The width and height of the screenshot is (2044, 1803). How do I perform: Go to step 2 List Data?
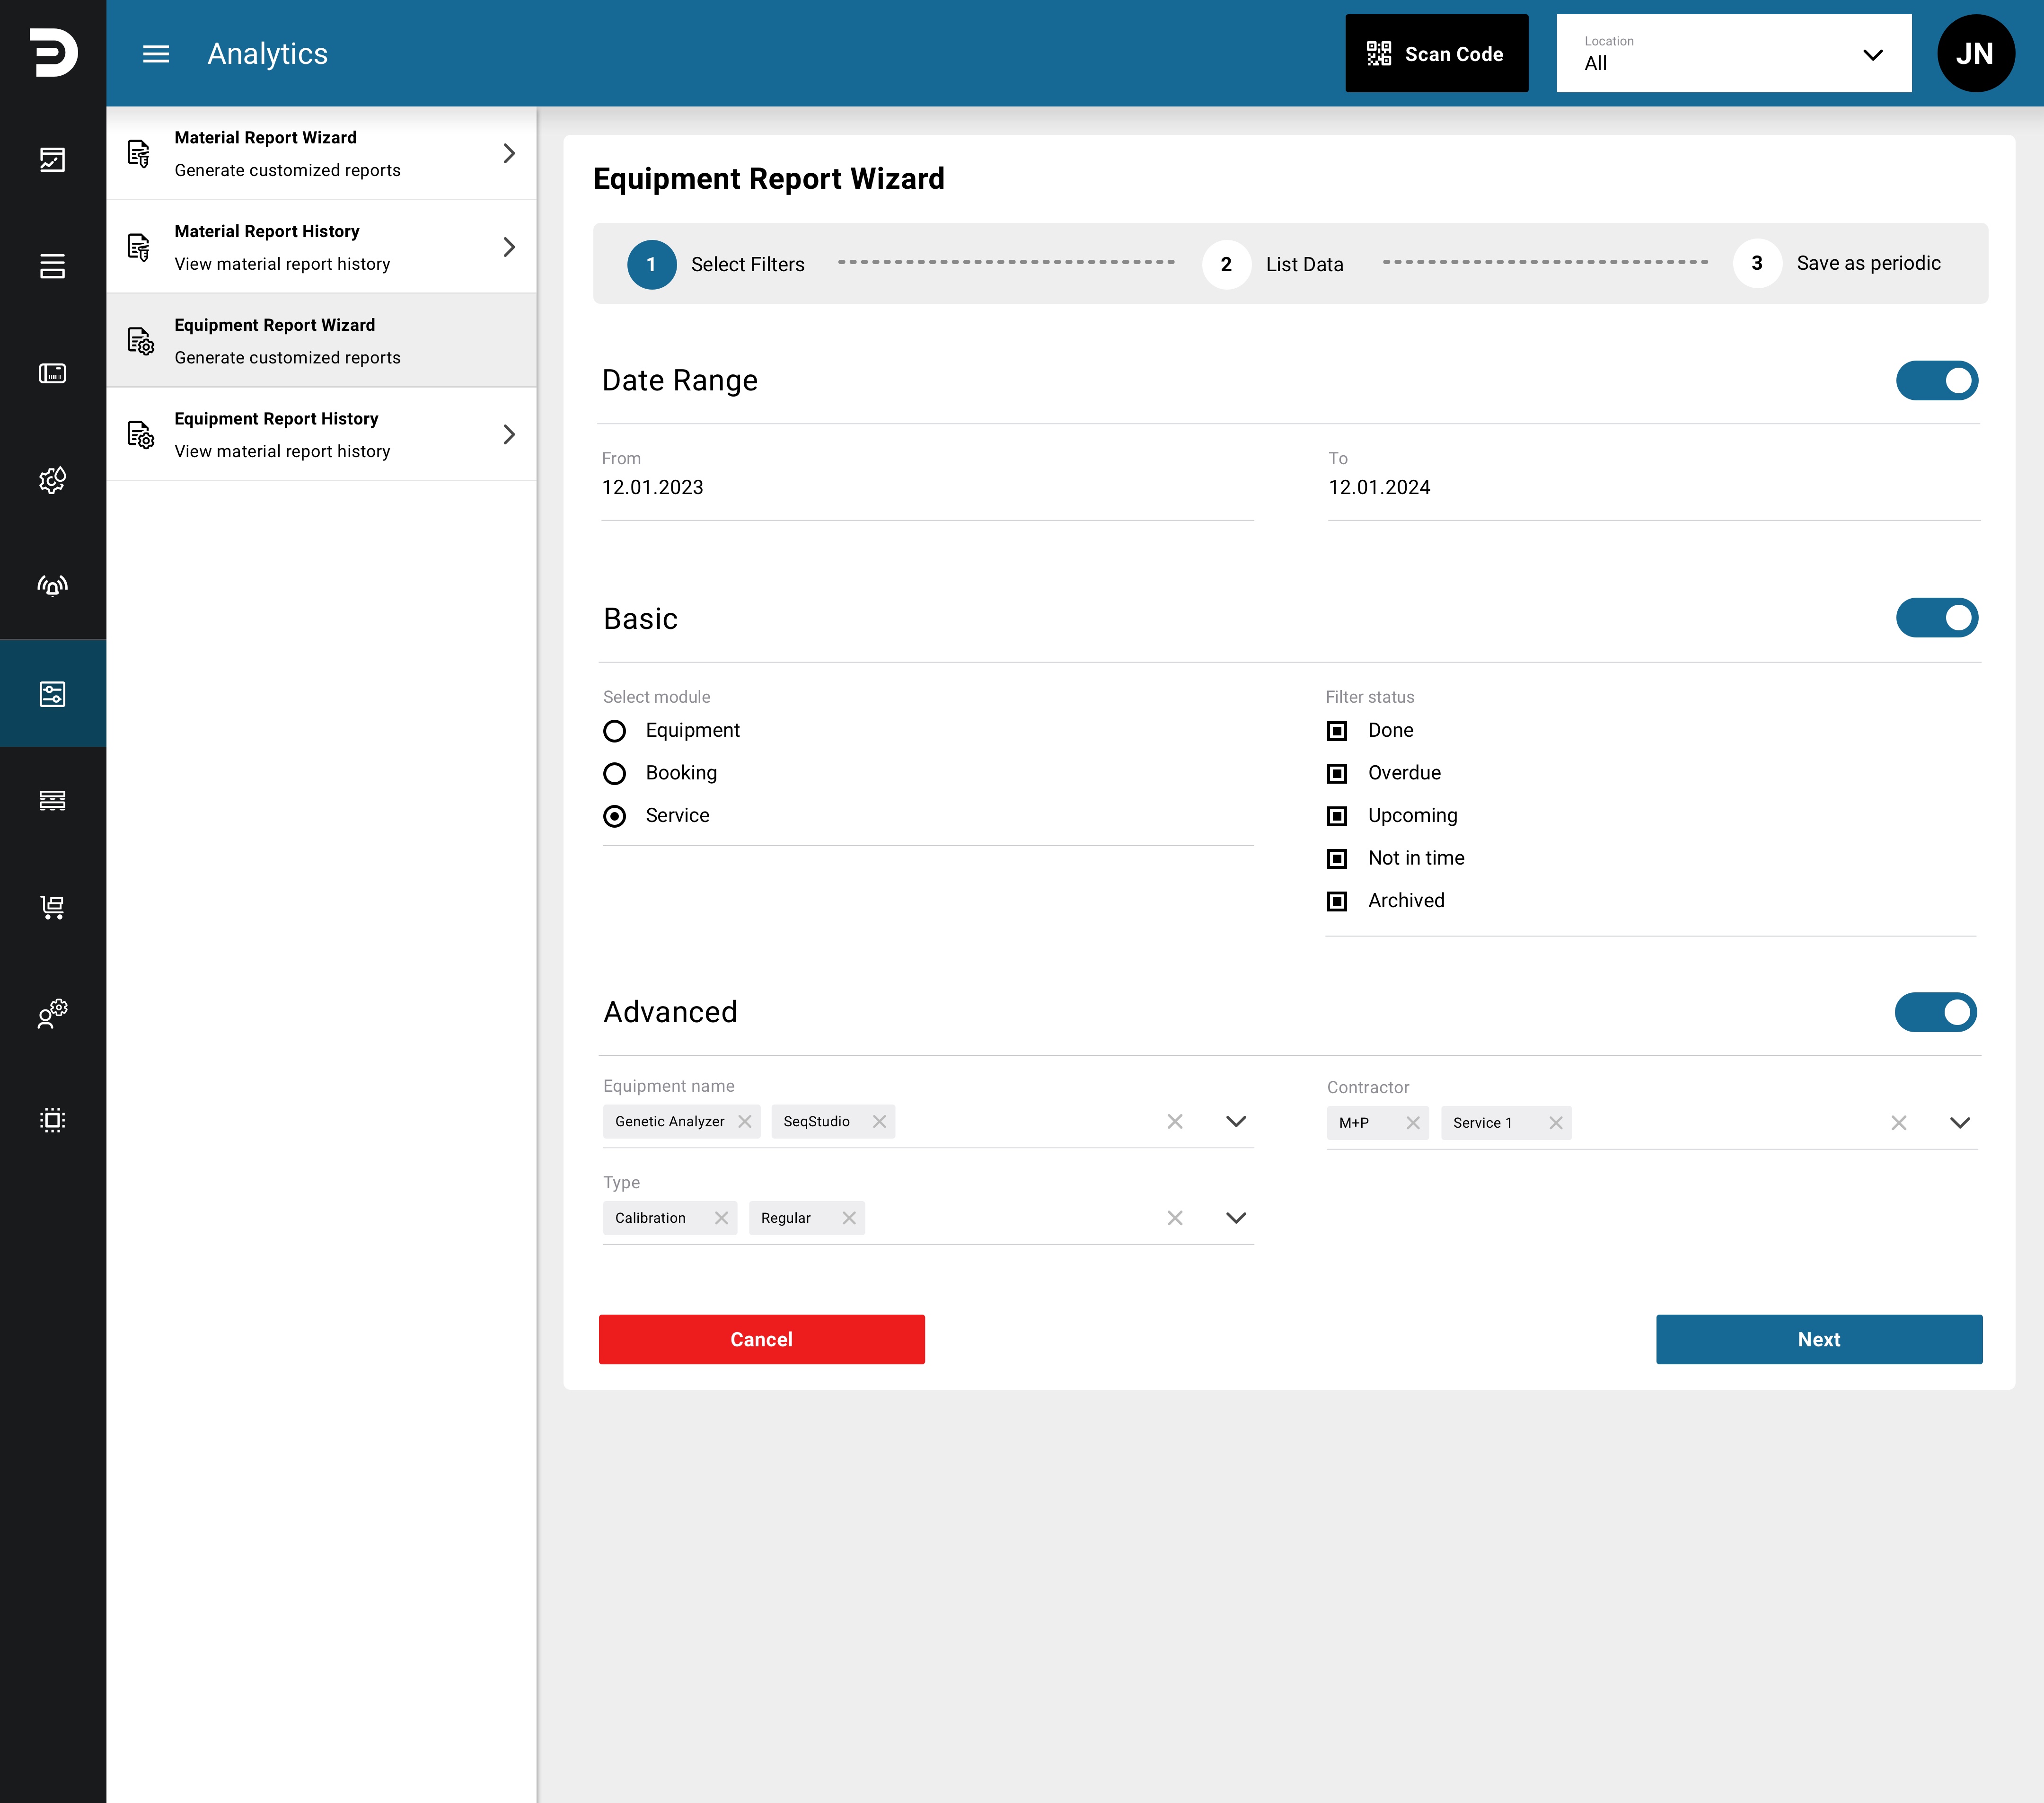coord(1273,264)
